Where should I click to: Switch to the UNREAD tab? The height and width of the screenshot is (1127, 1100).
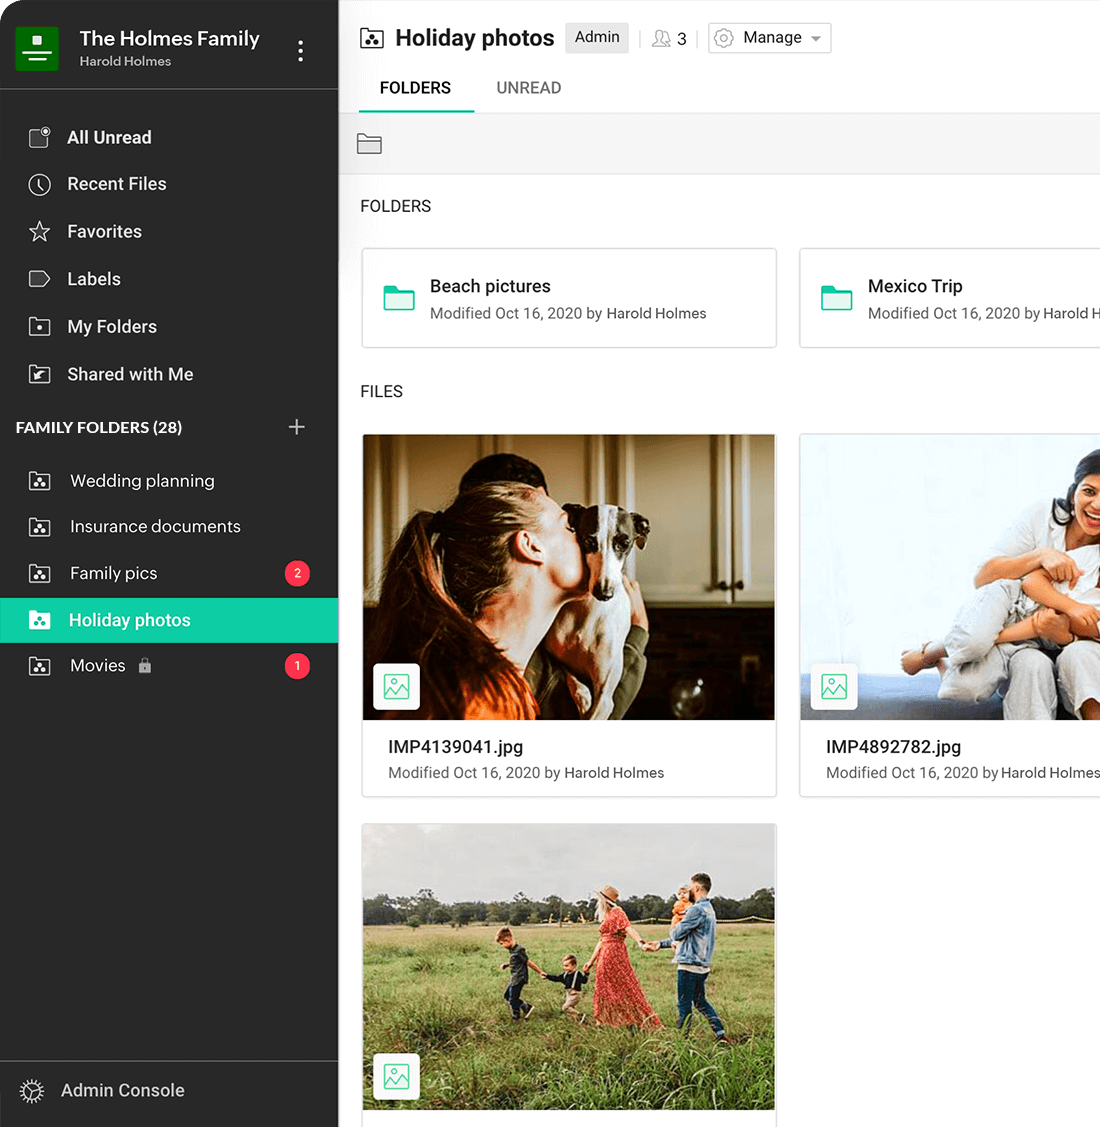click(528, 88)
